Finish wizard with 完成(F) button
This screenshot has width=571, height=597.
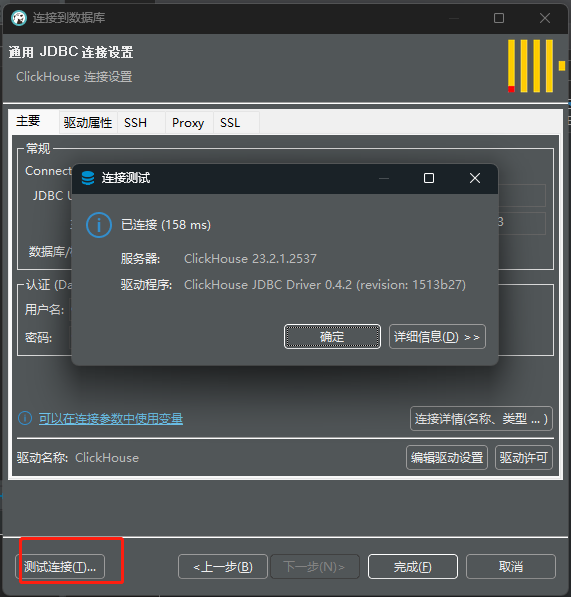[x=413, y=567]
